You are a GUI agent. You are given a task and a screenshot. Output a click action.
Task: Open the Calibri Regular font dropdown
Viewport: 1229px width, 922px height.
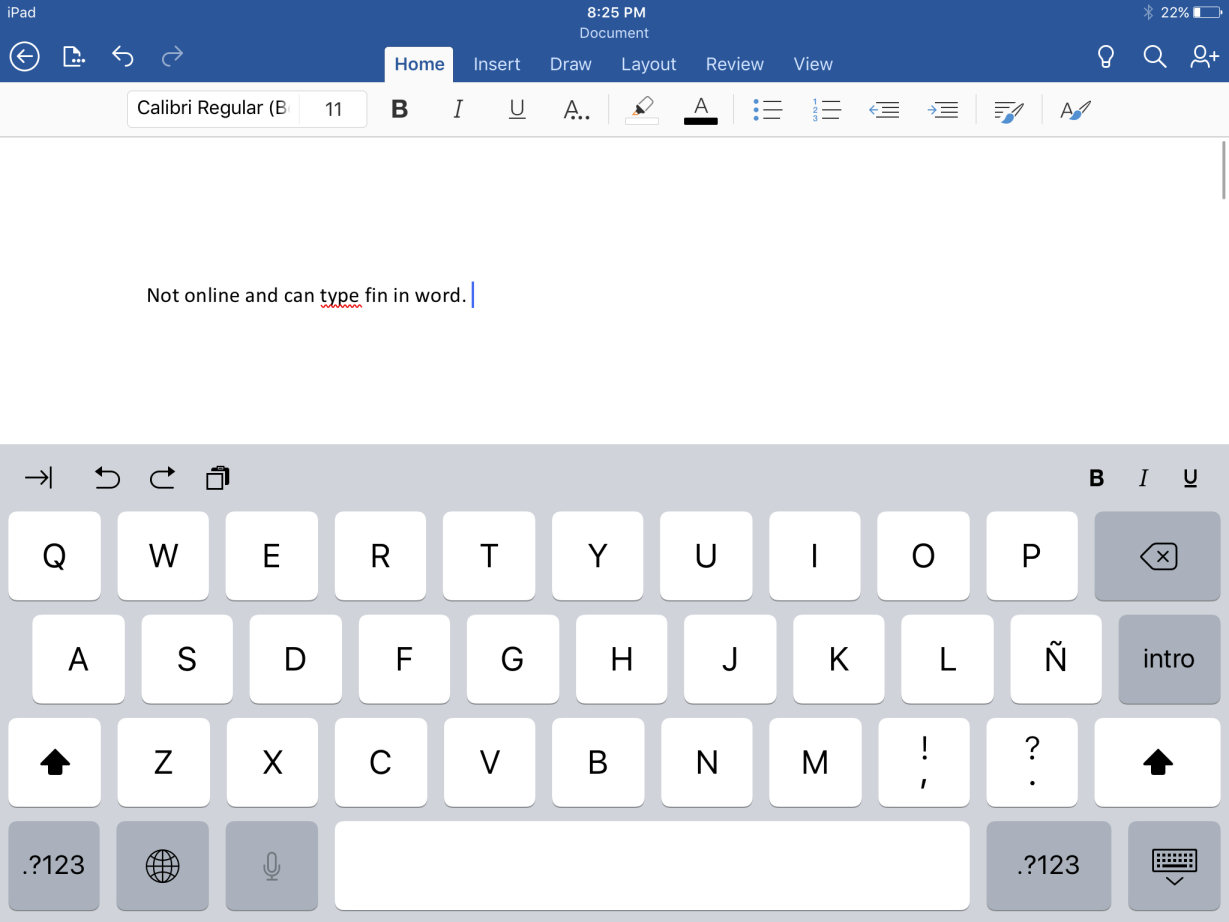point(214,109)
